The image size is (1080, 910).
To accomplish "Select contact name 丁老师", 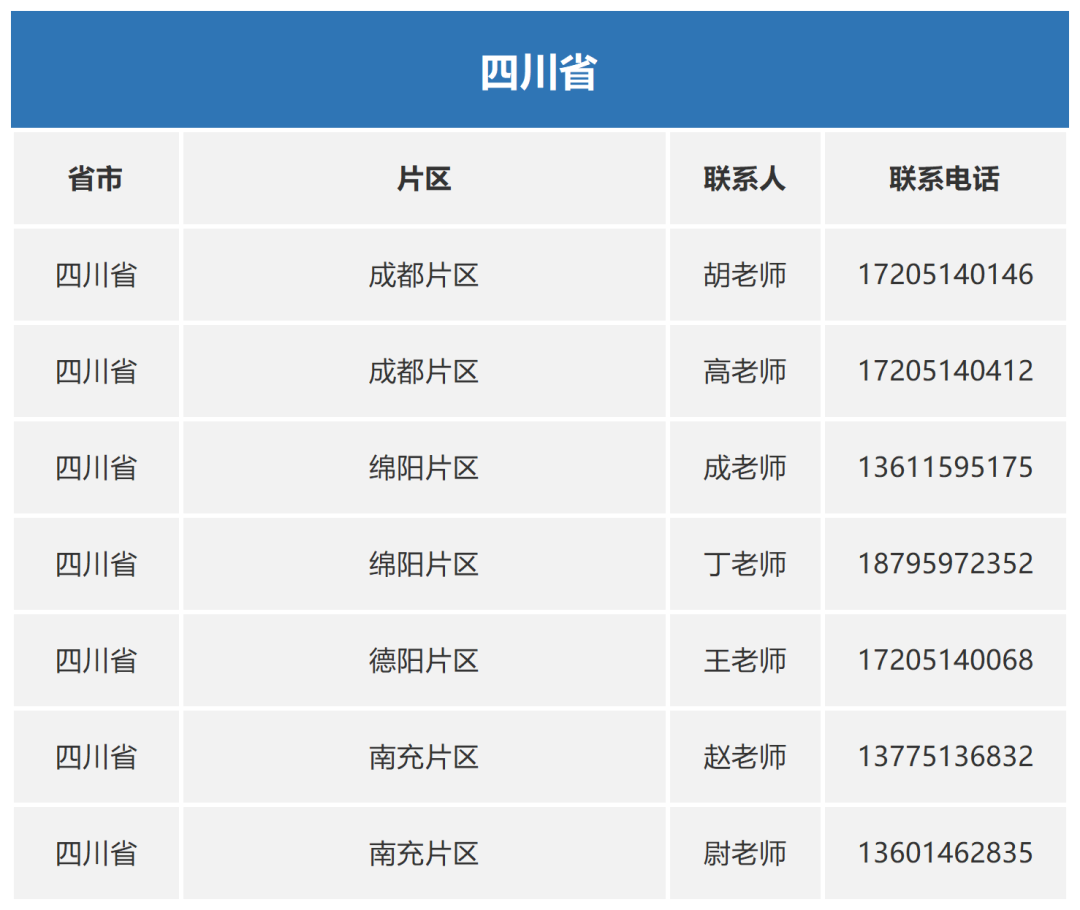I will coord(745,564).
